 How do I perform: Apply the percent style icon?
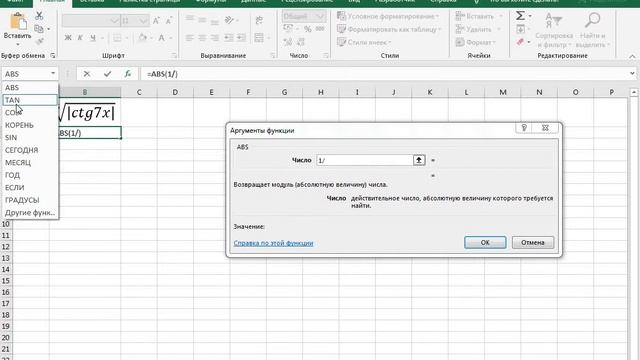[307, 29]
